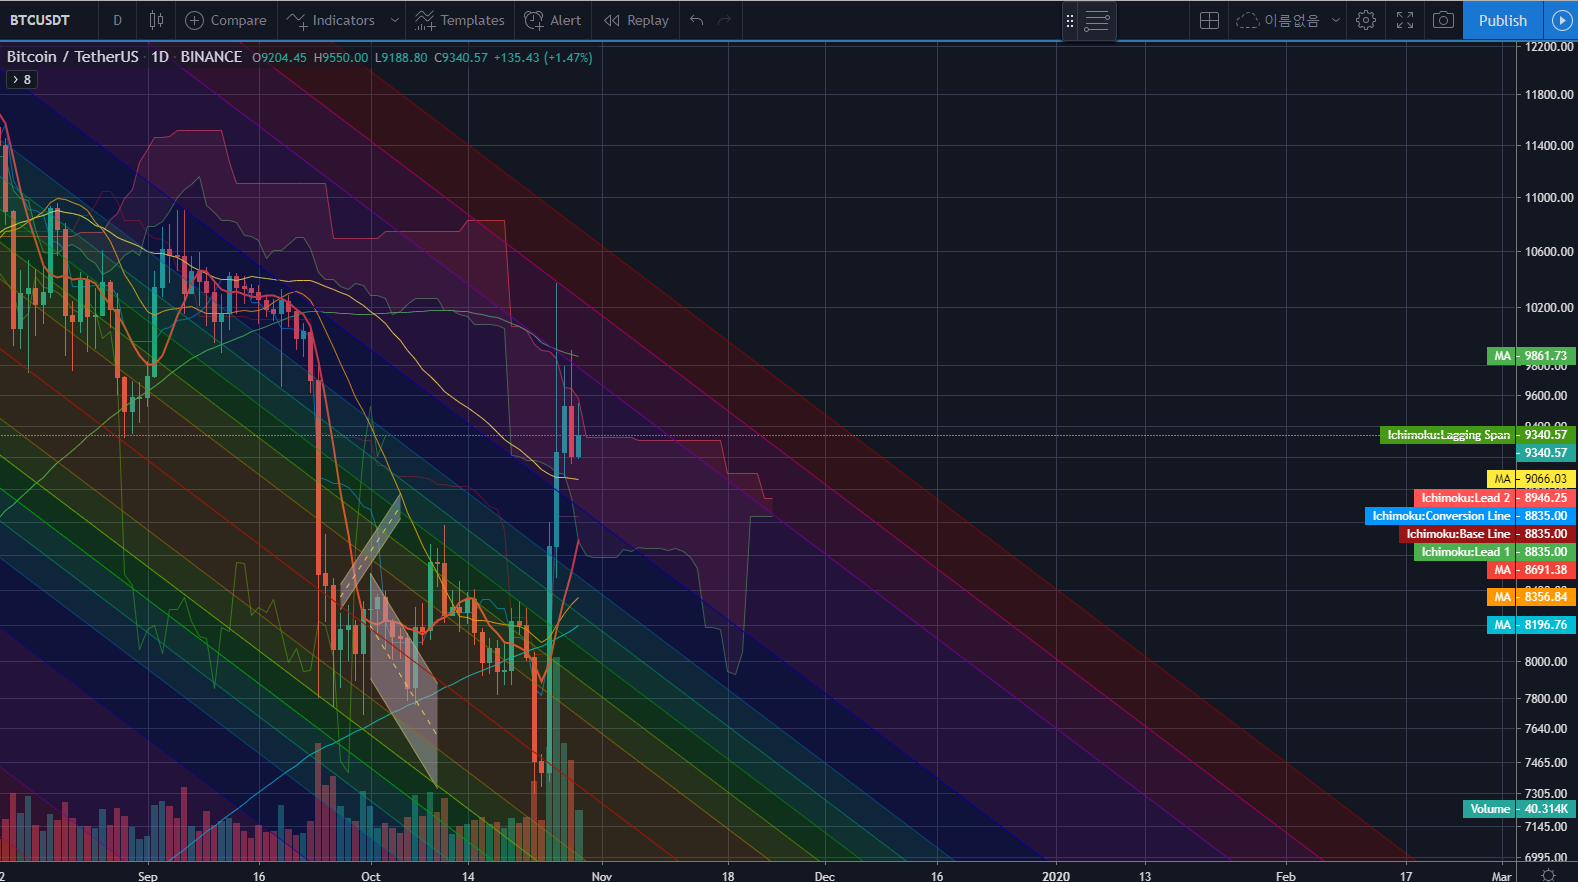
Task: Click the 10200.00 price scale value
Action: [1548, 308]
